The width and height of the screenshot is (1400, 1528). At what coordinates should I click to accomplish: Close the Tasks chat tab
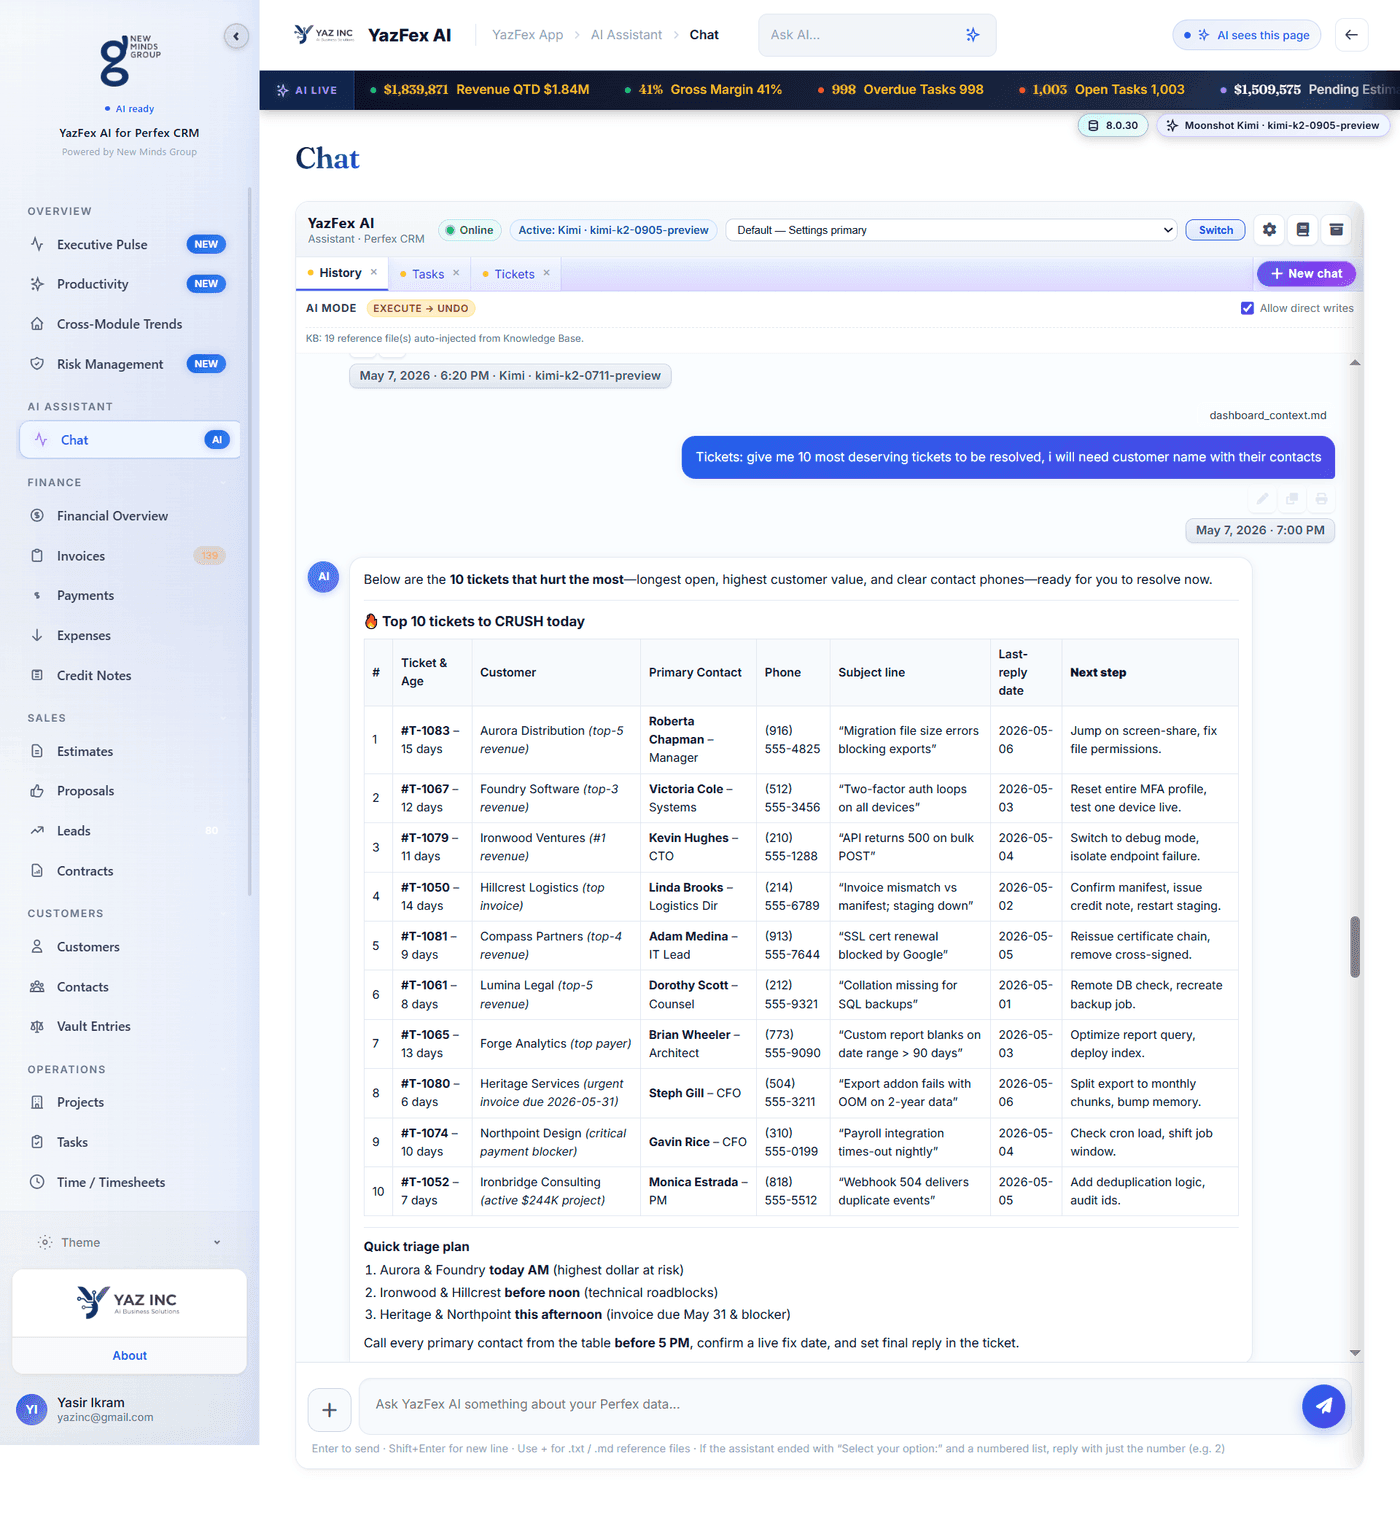(x=456, y=273)
